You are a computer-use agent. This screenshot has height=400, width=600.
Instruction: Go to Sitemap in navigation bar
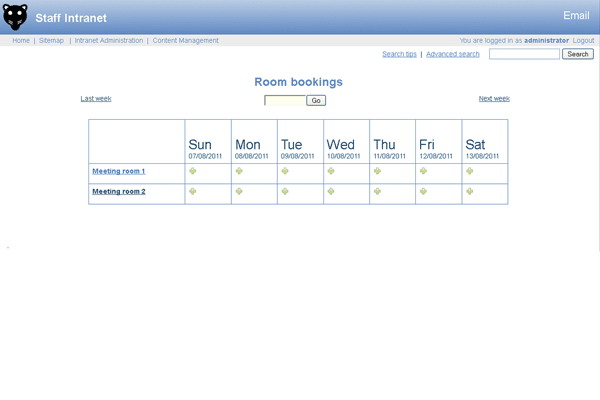[51, 41]
